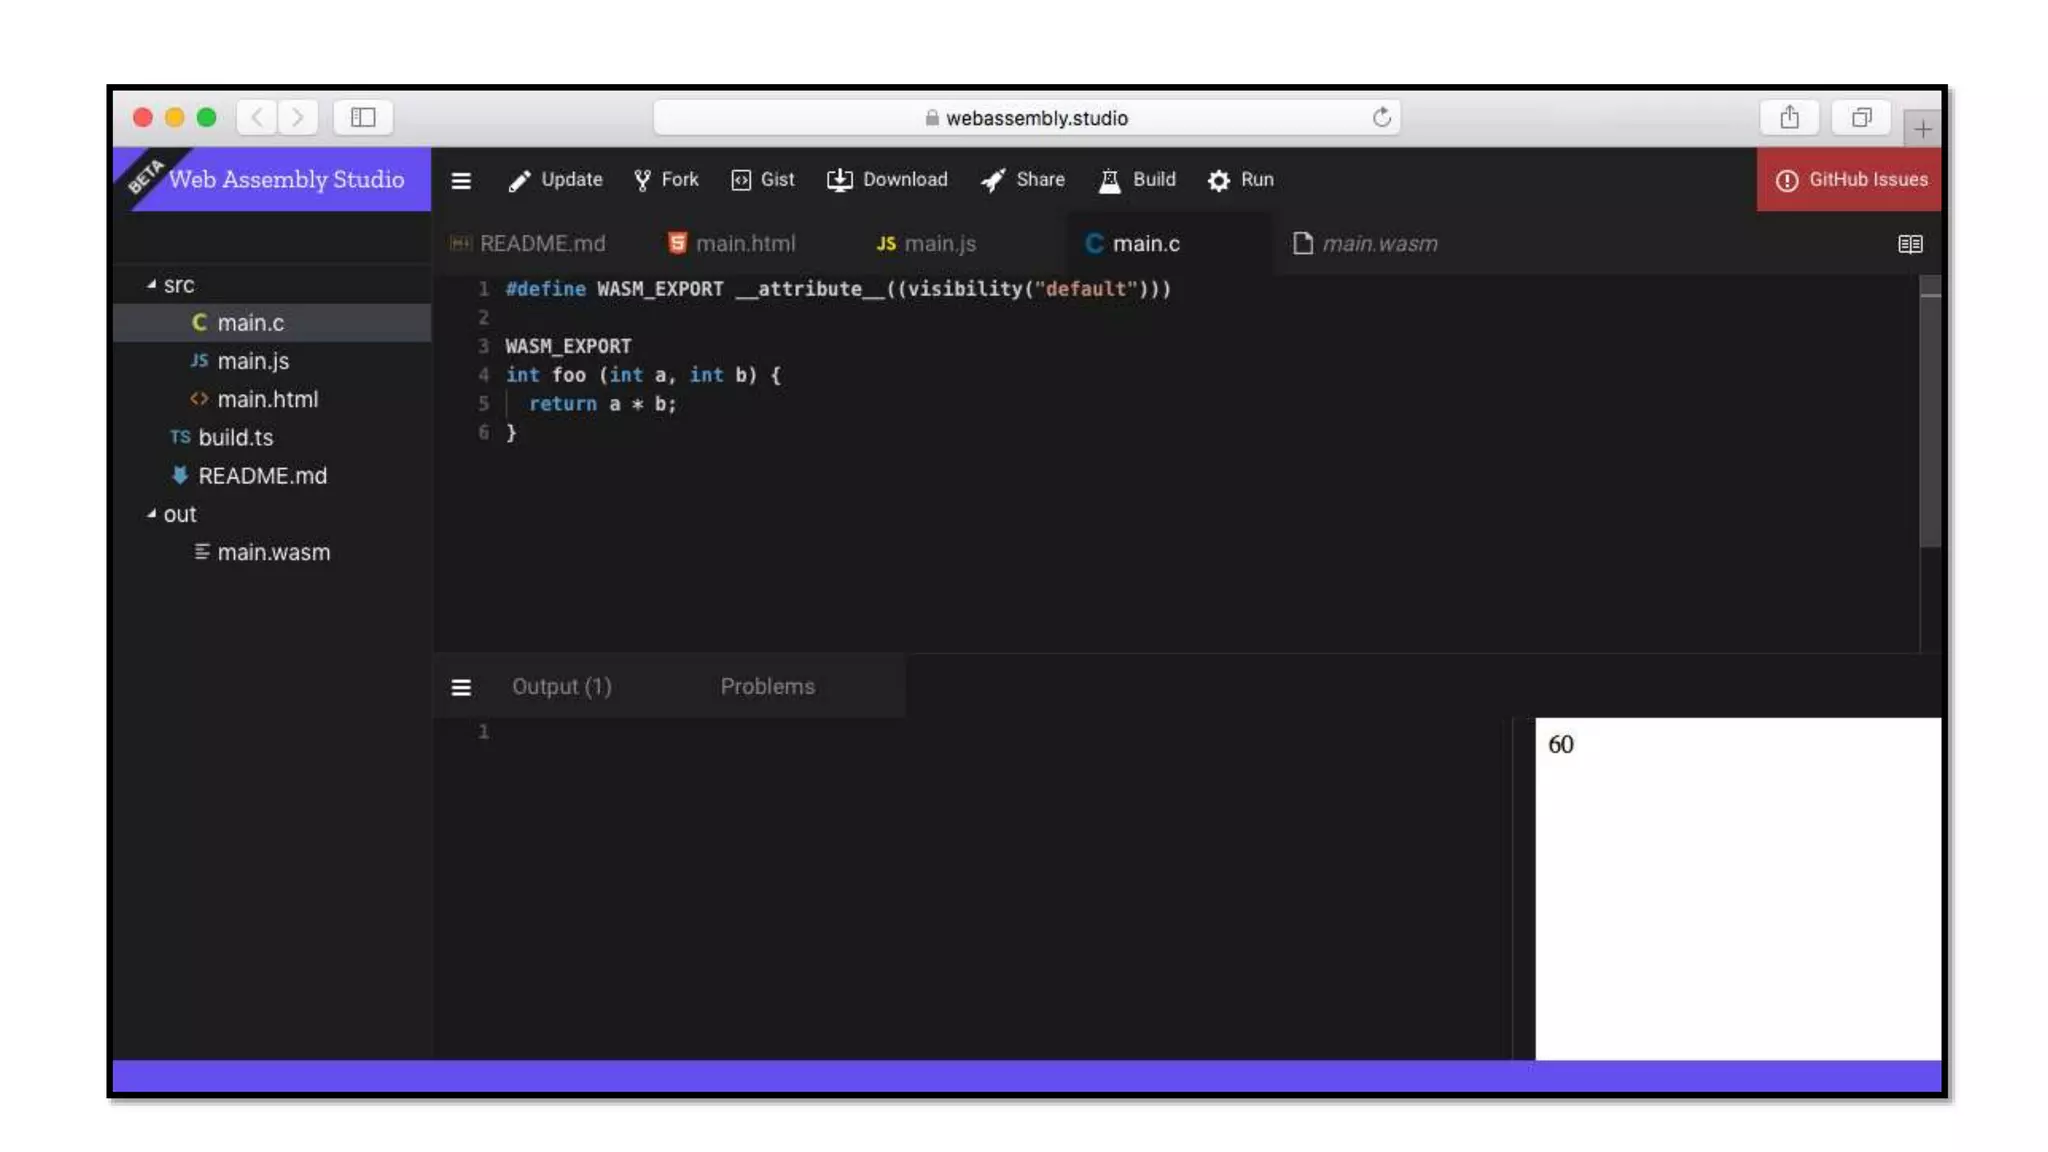Click the editor vertical scrollbar
Viewport: 2048px width, 1152px height.
click(1930, 420)
